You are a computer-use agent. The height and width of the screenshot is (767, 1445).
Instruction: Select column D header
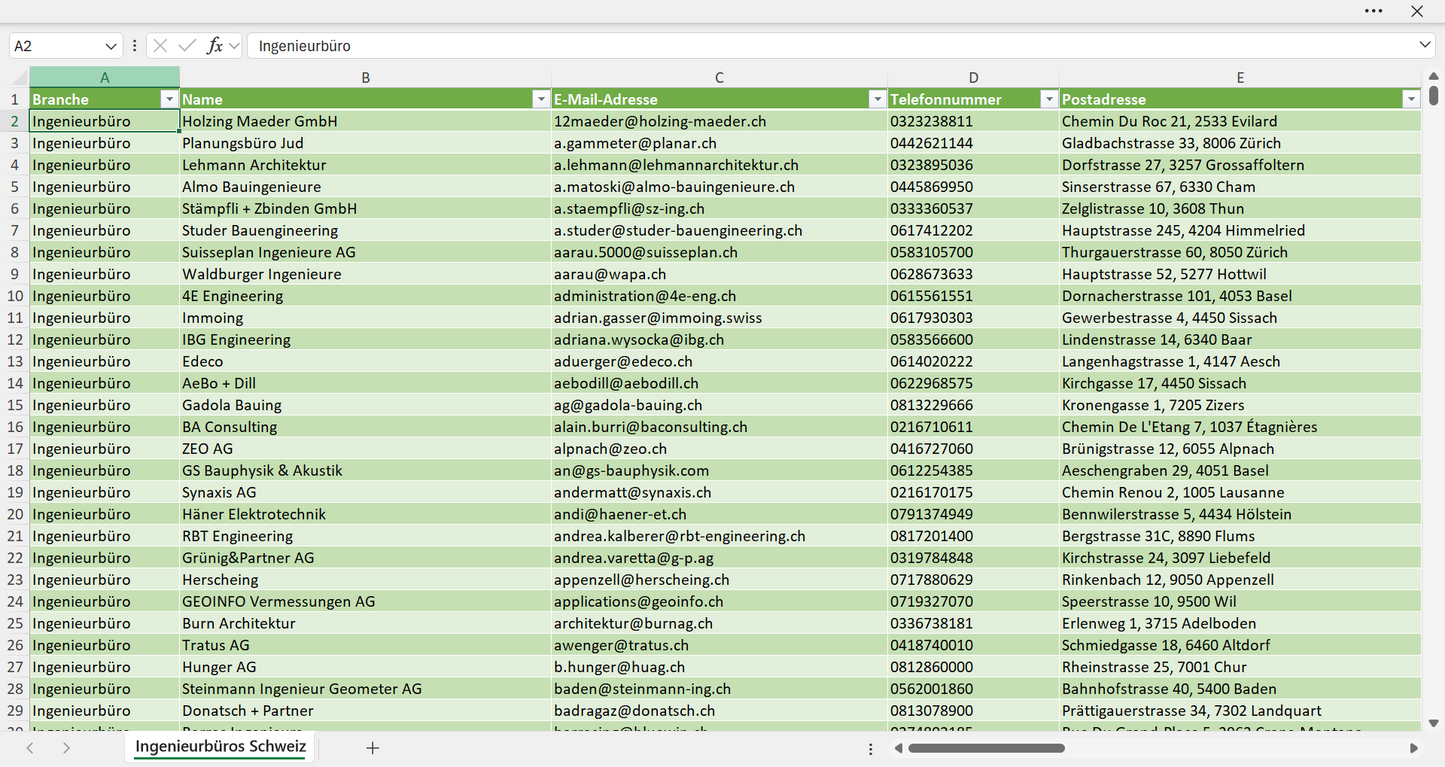click(x=973, y=77)
